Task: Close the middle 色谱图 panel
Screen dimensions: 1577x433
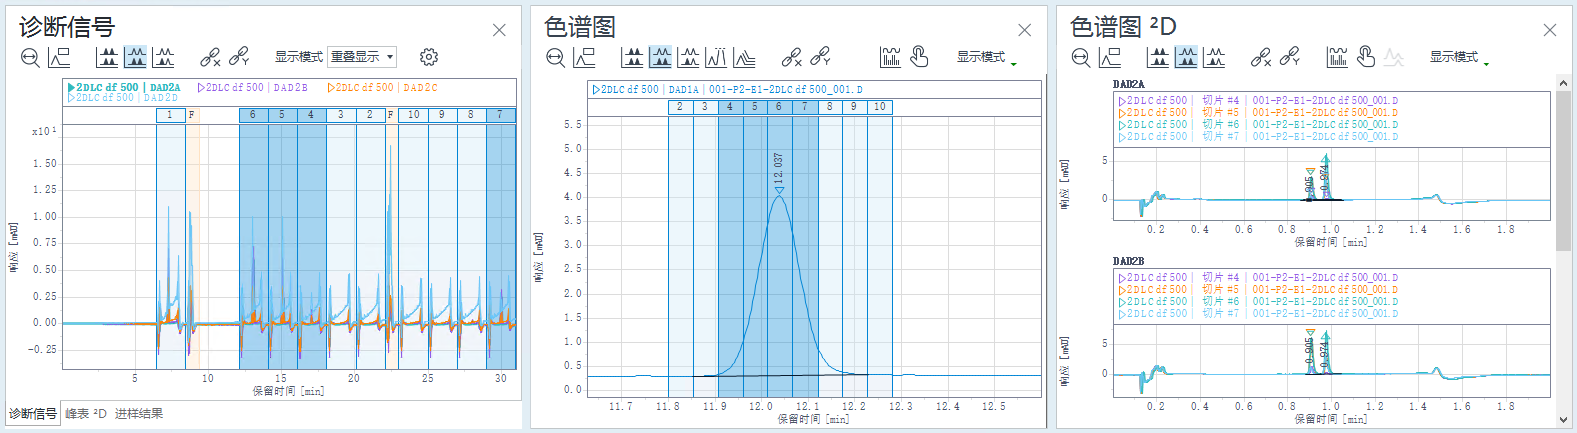Action: 1024,30
